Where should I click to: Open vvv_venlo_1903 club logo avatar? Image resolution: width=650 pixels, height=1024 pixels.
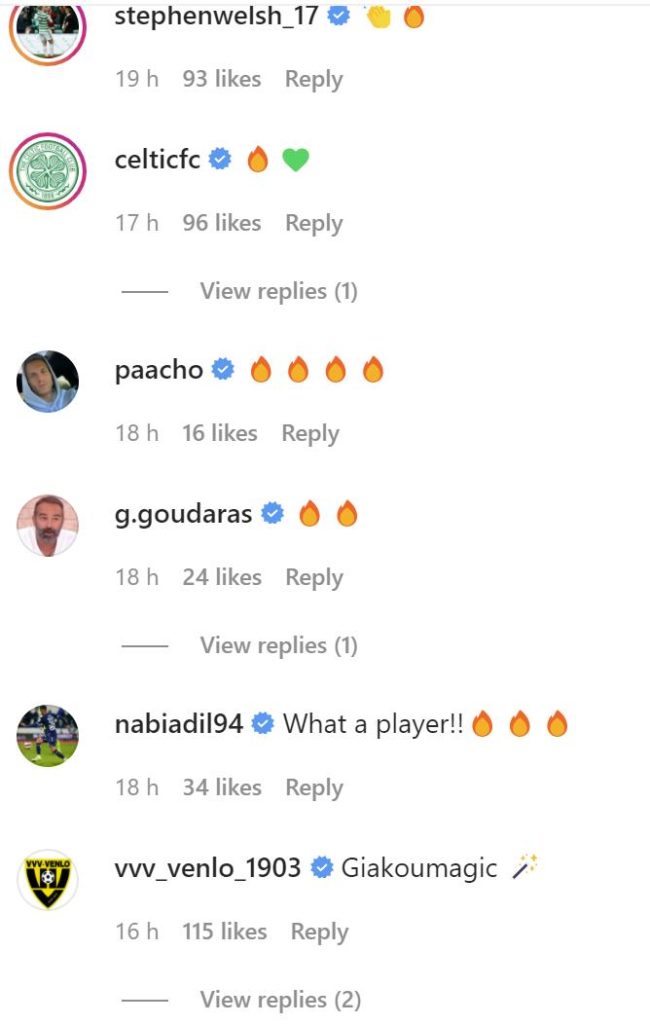click(x=48, y=880)
